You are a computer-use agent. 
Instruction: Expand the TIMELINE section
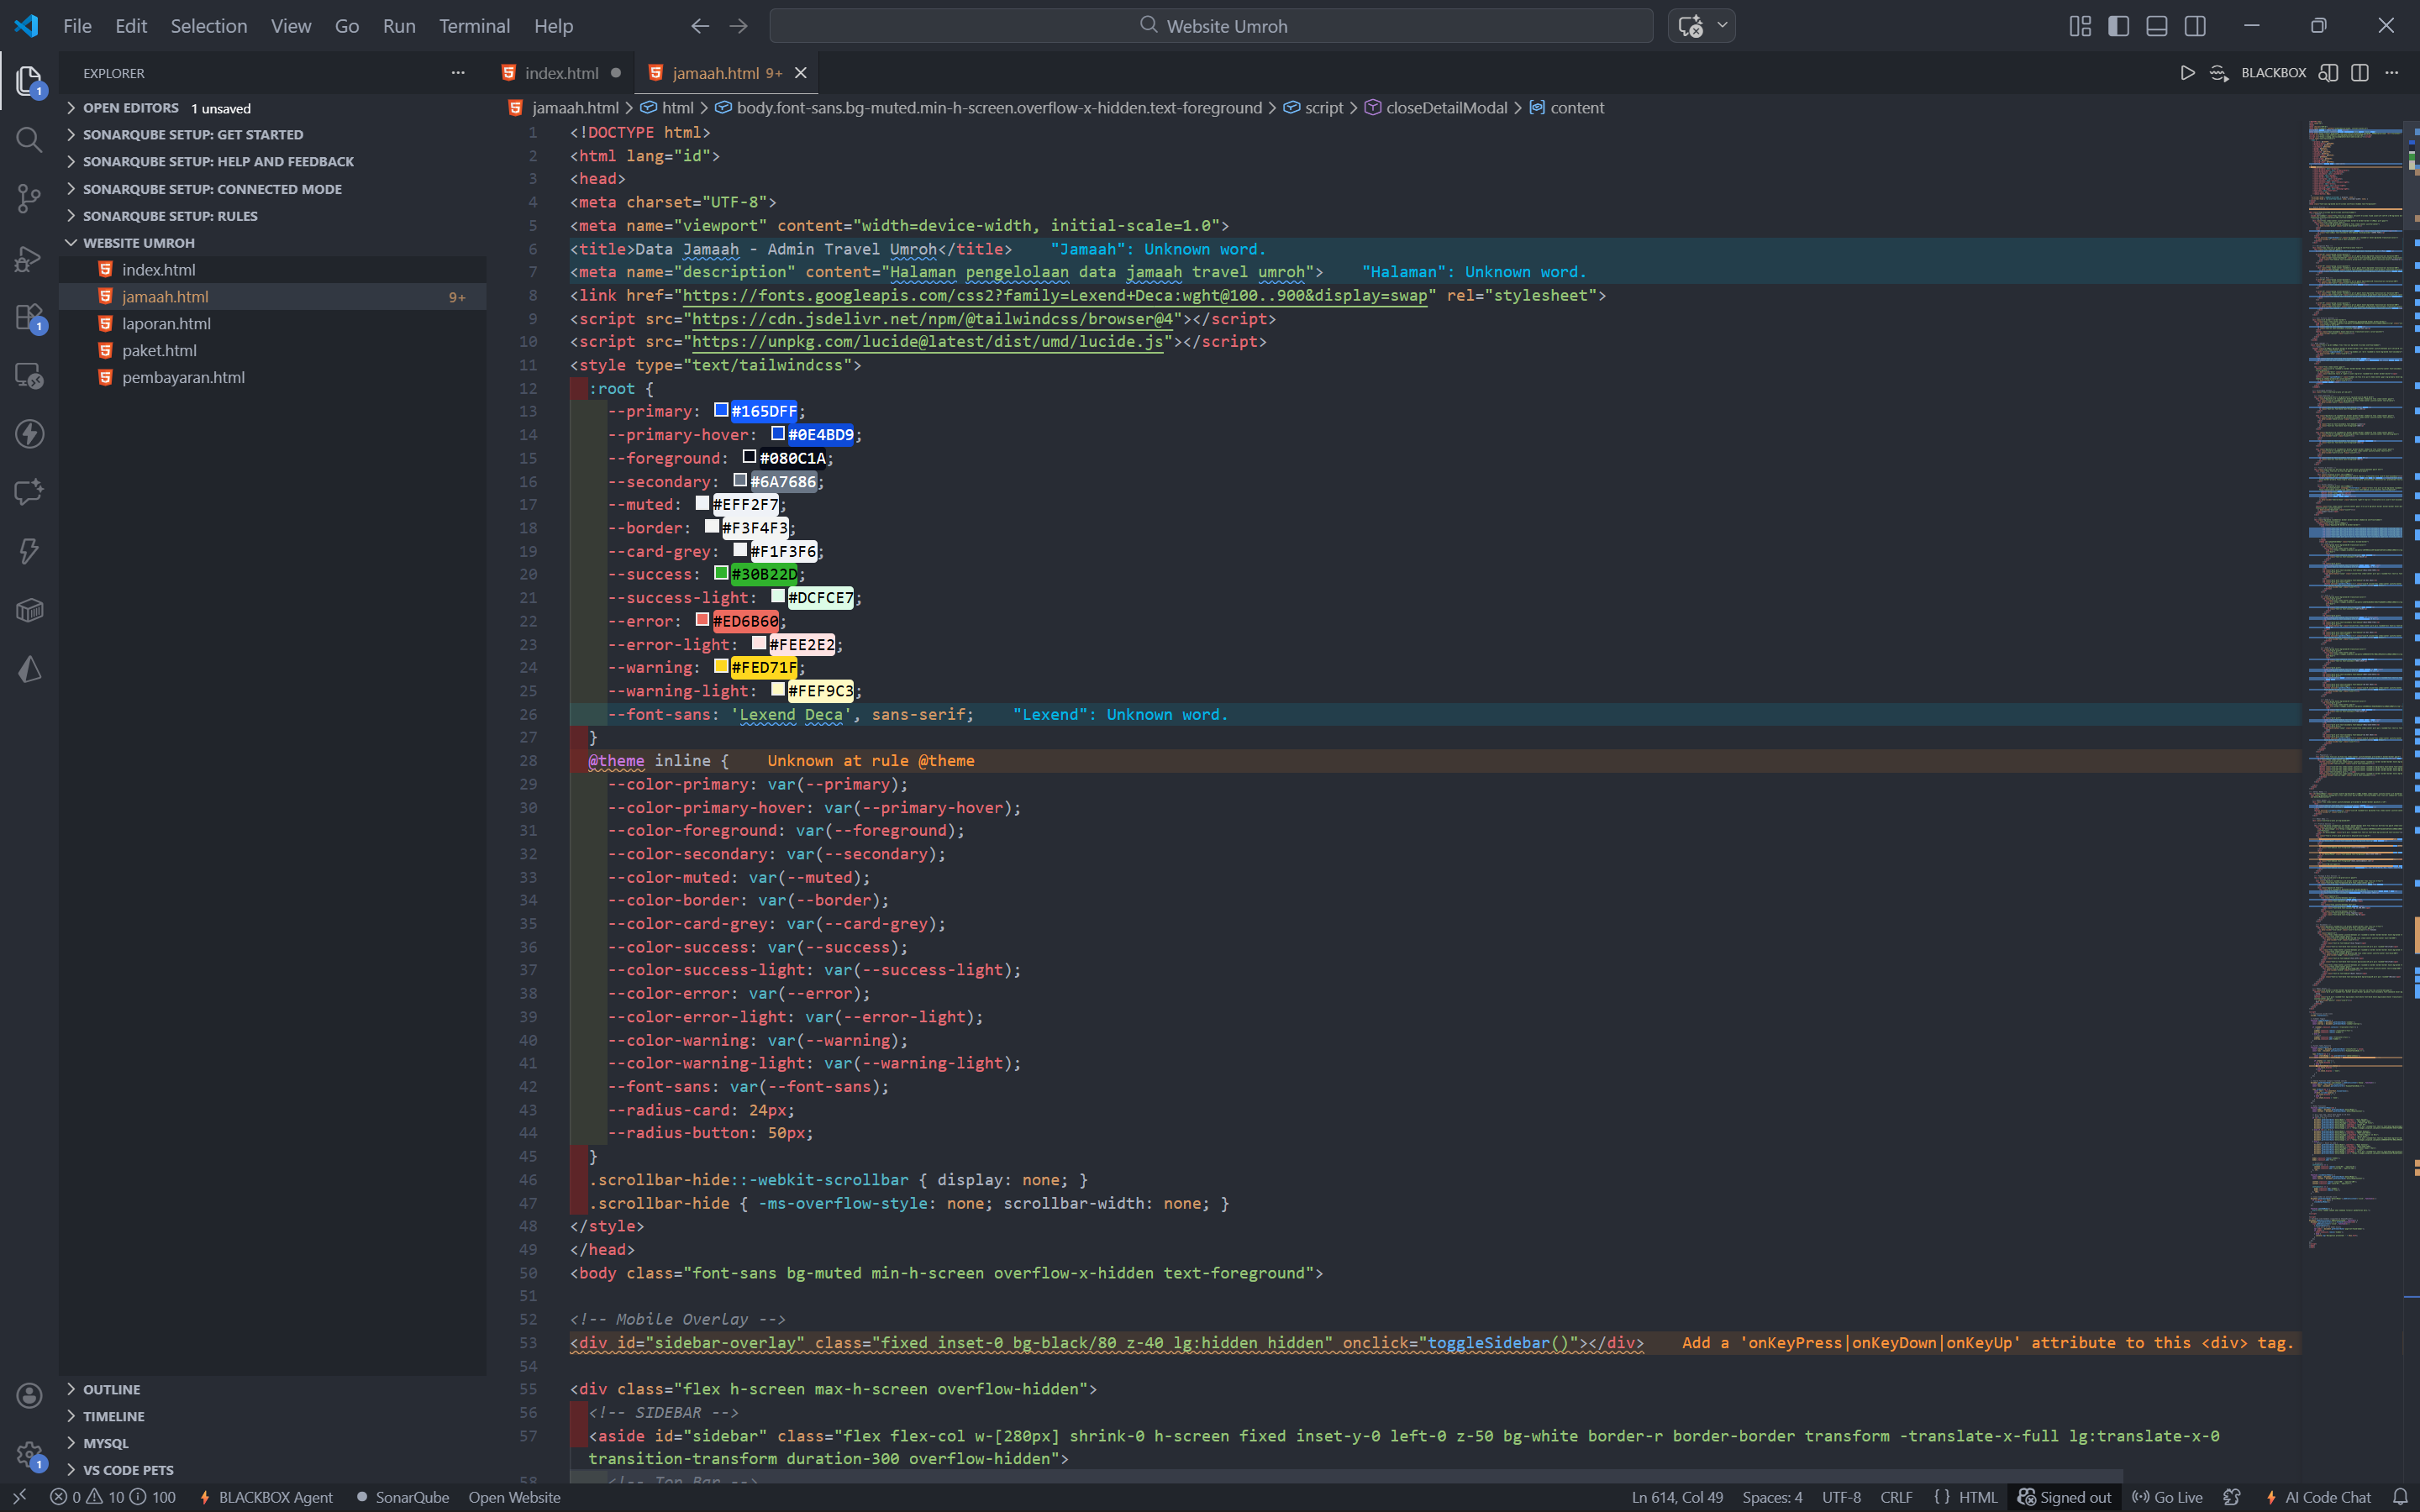[113, 1416]
